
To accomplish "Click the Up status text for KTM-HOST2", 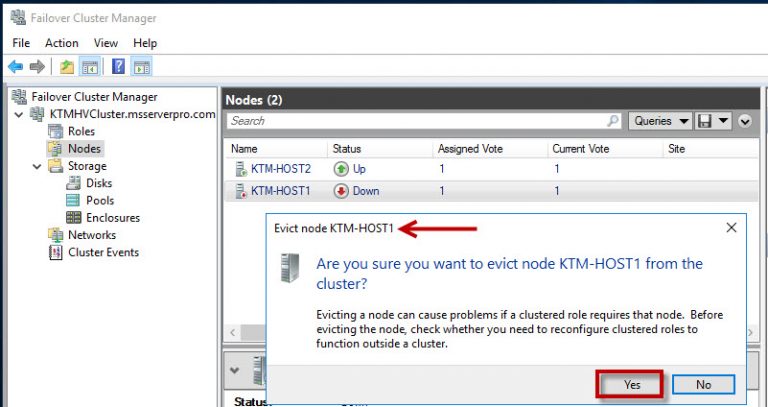I will pos(360,169).
